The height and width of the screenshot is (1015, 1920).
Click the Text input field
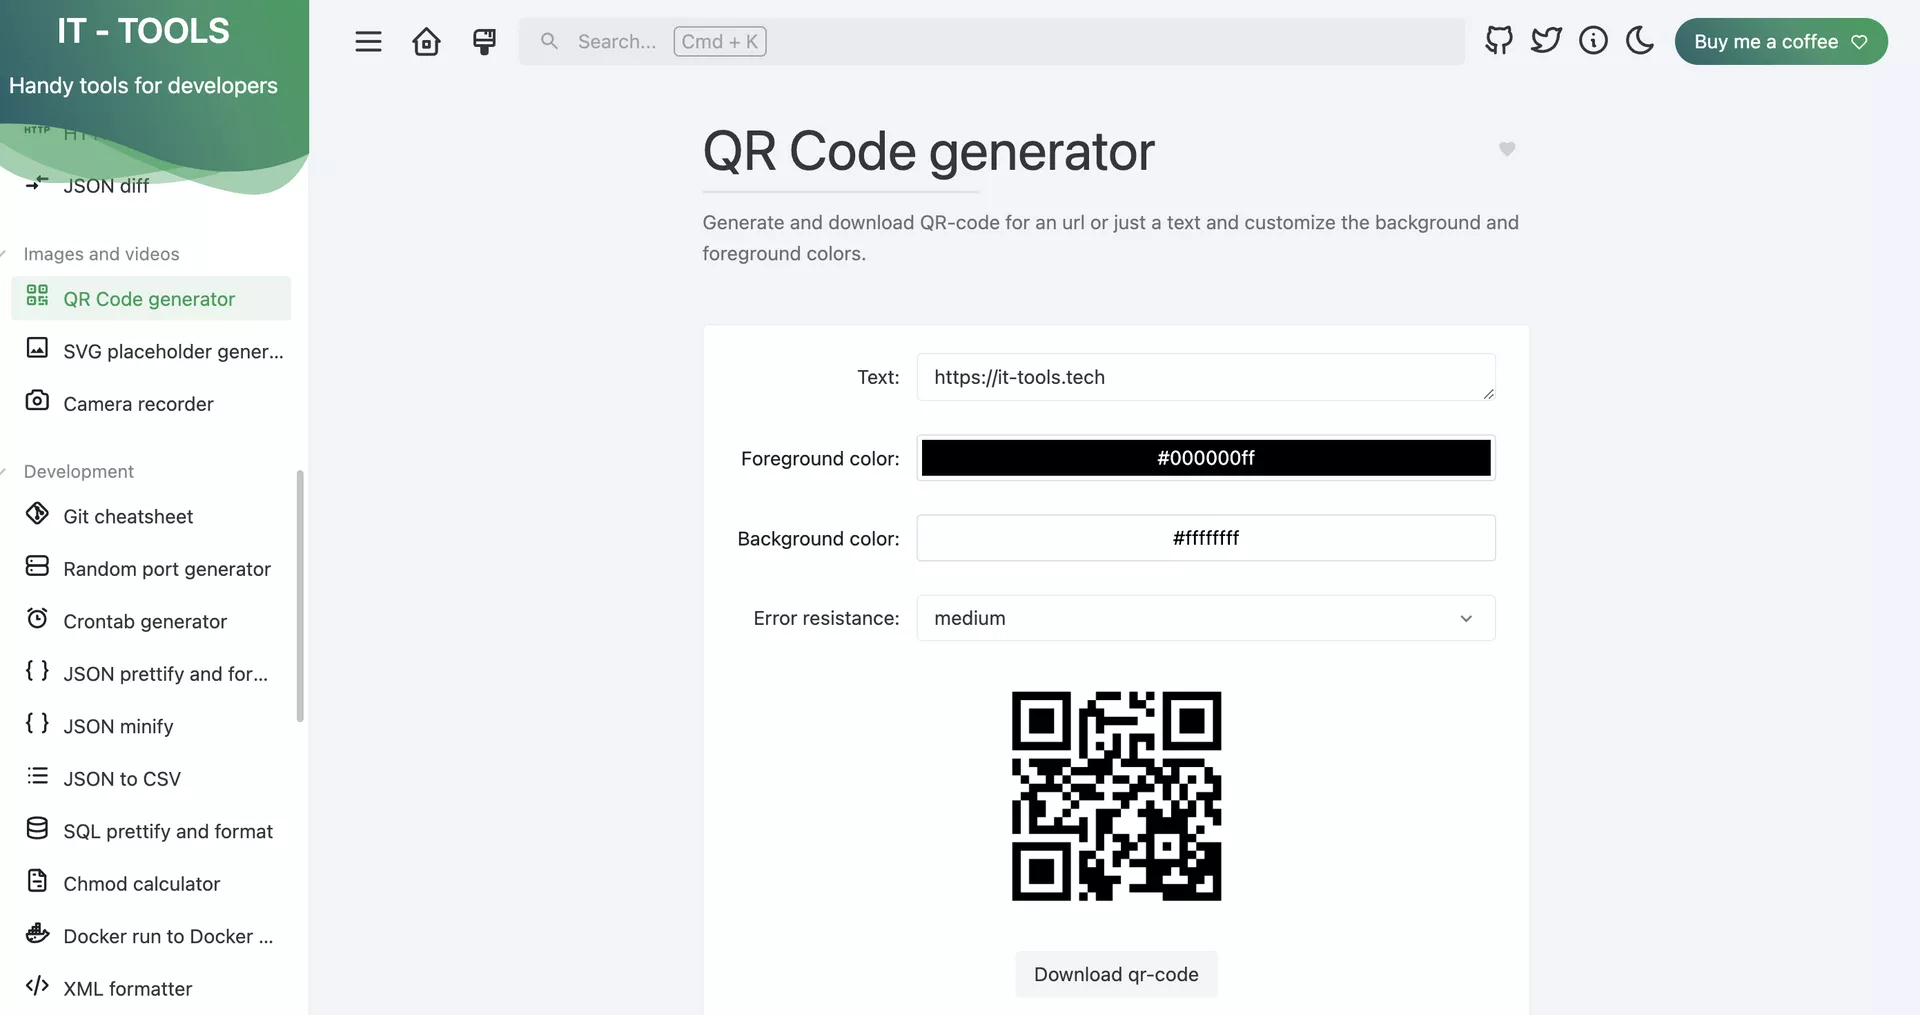pos(1206,377)
